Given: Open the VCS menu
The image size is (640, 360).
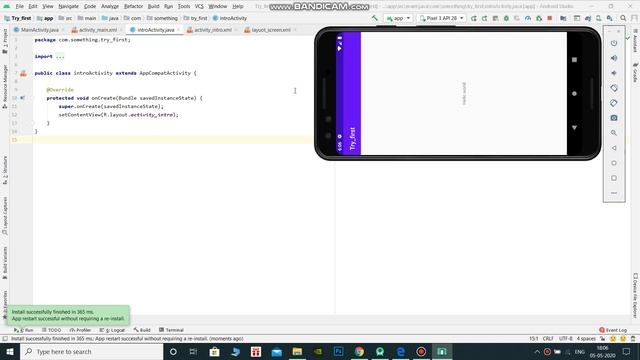Looking at the screenshot, I should point(199,7).
